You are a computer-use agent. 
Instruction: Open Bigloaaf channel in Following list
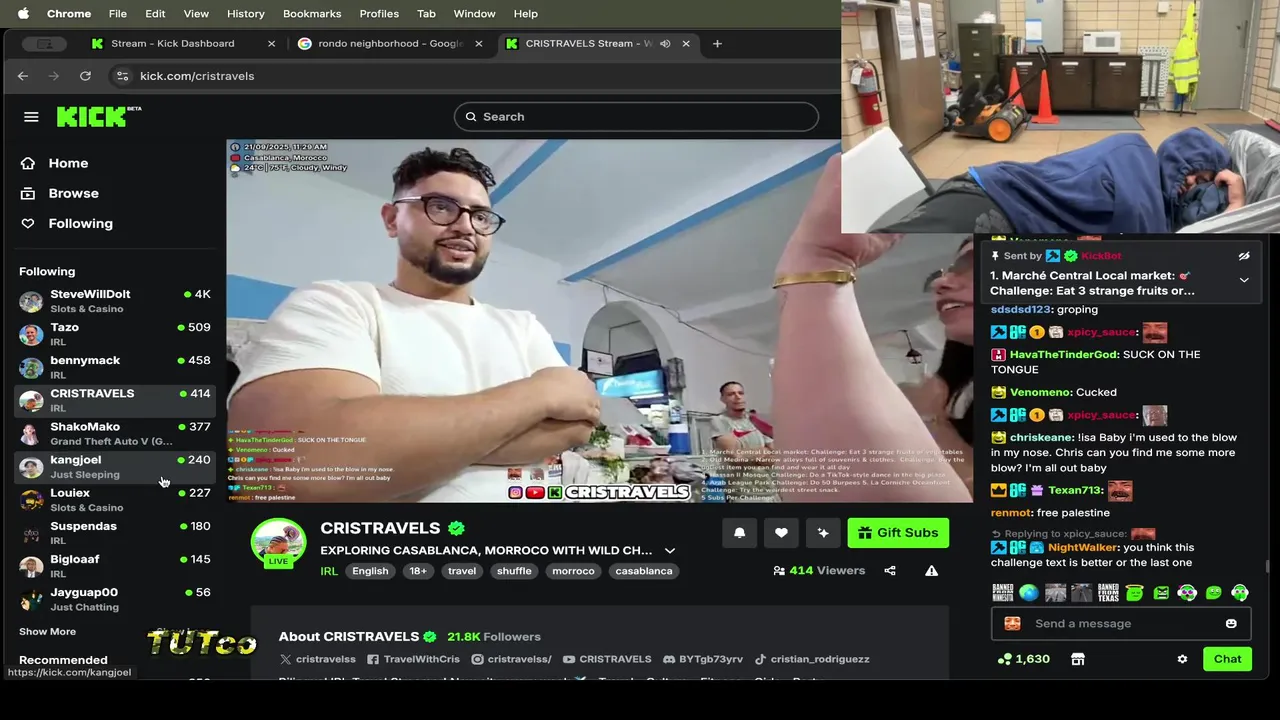[x=114, y=565]
